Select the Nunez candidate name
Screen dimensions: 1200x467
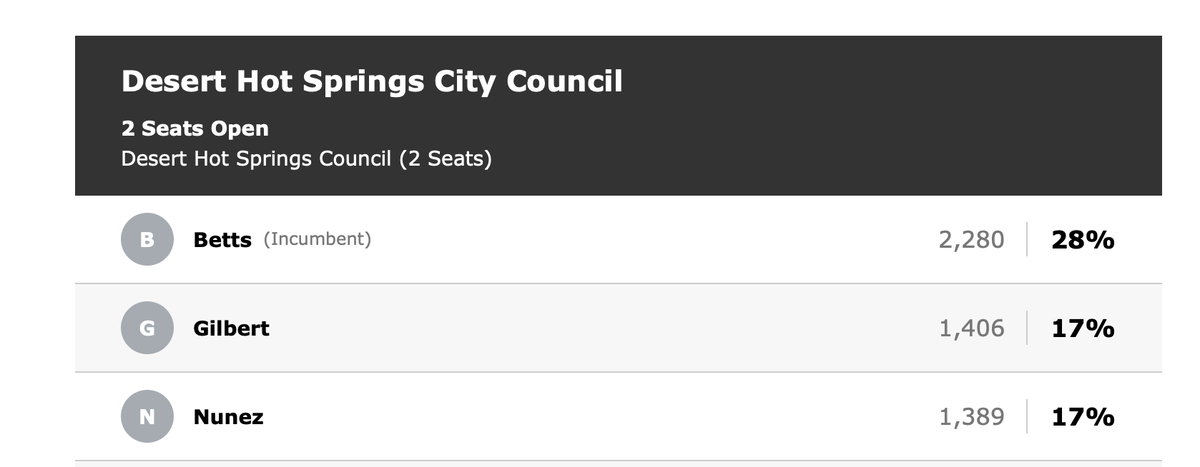pyautogui.click(x=228, y=417)
